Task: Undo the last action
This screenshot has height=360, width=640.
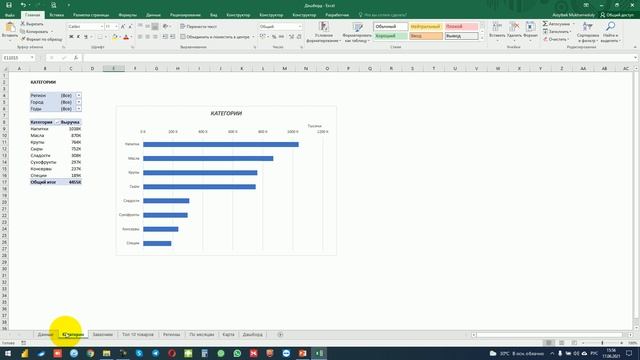Action: pos(23,5)
